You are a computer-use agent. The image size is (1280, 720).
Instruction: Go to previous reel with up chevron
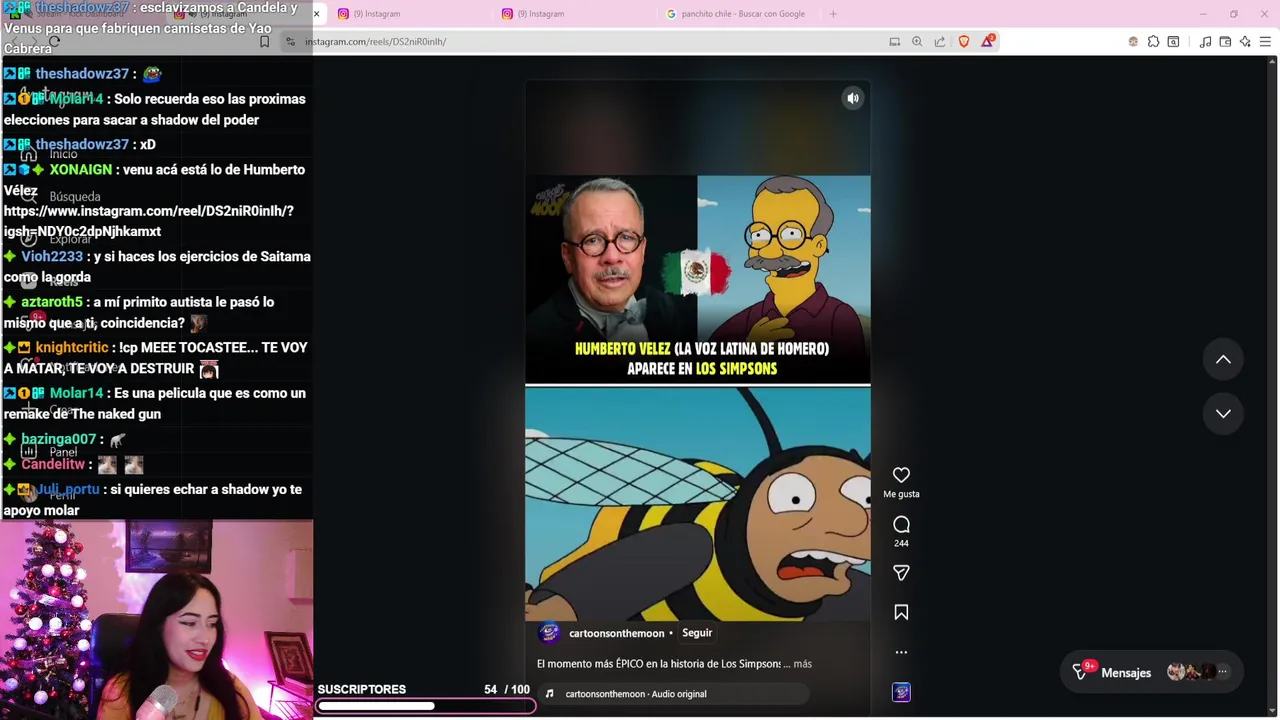coord(1223,359)
